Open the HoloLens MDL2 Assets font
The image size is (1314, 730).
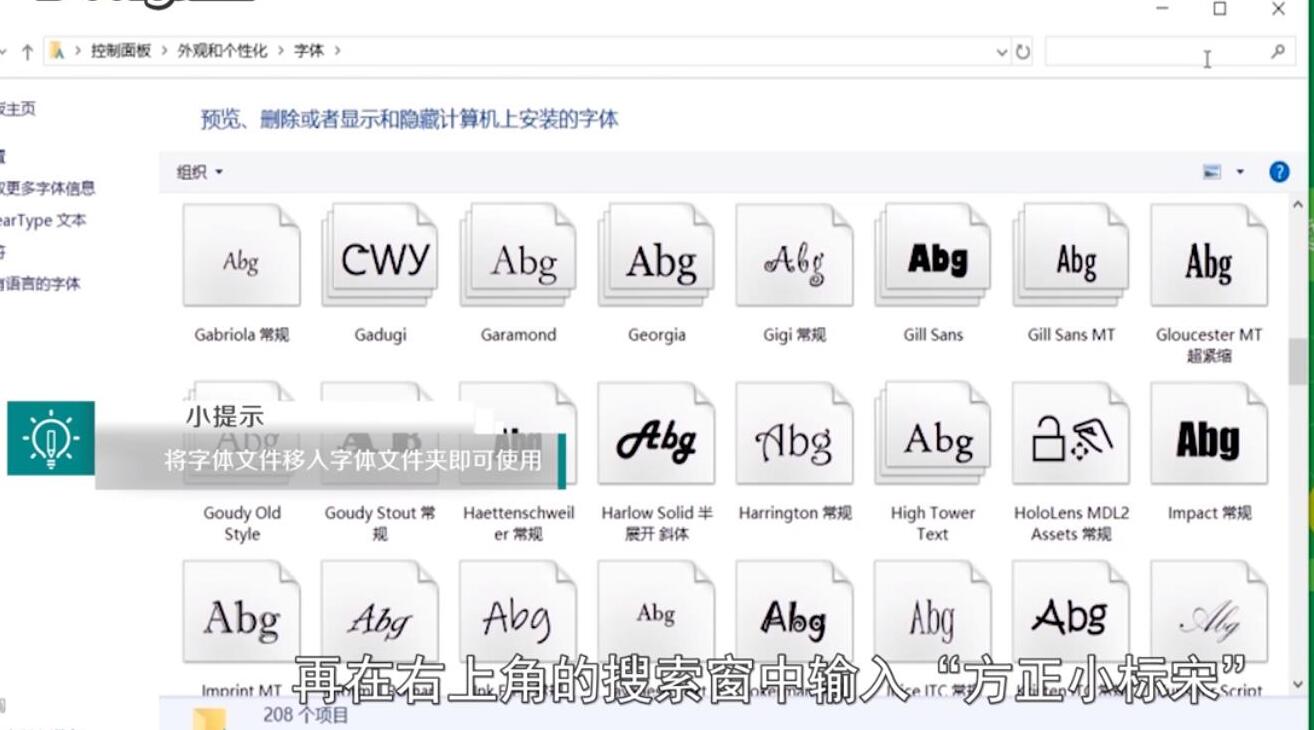click(1070, 433)
